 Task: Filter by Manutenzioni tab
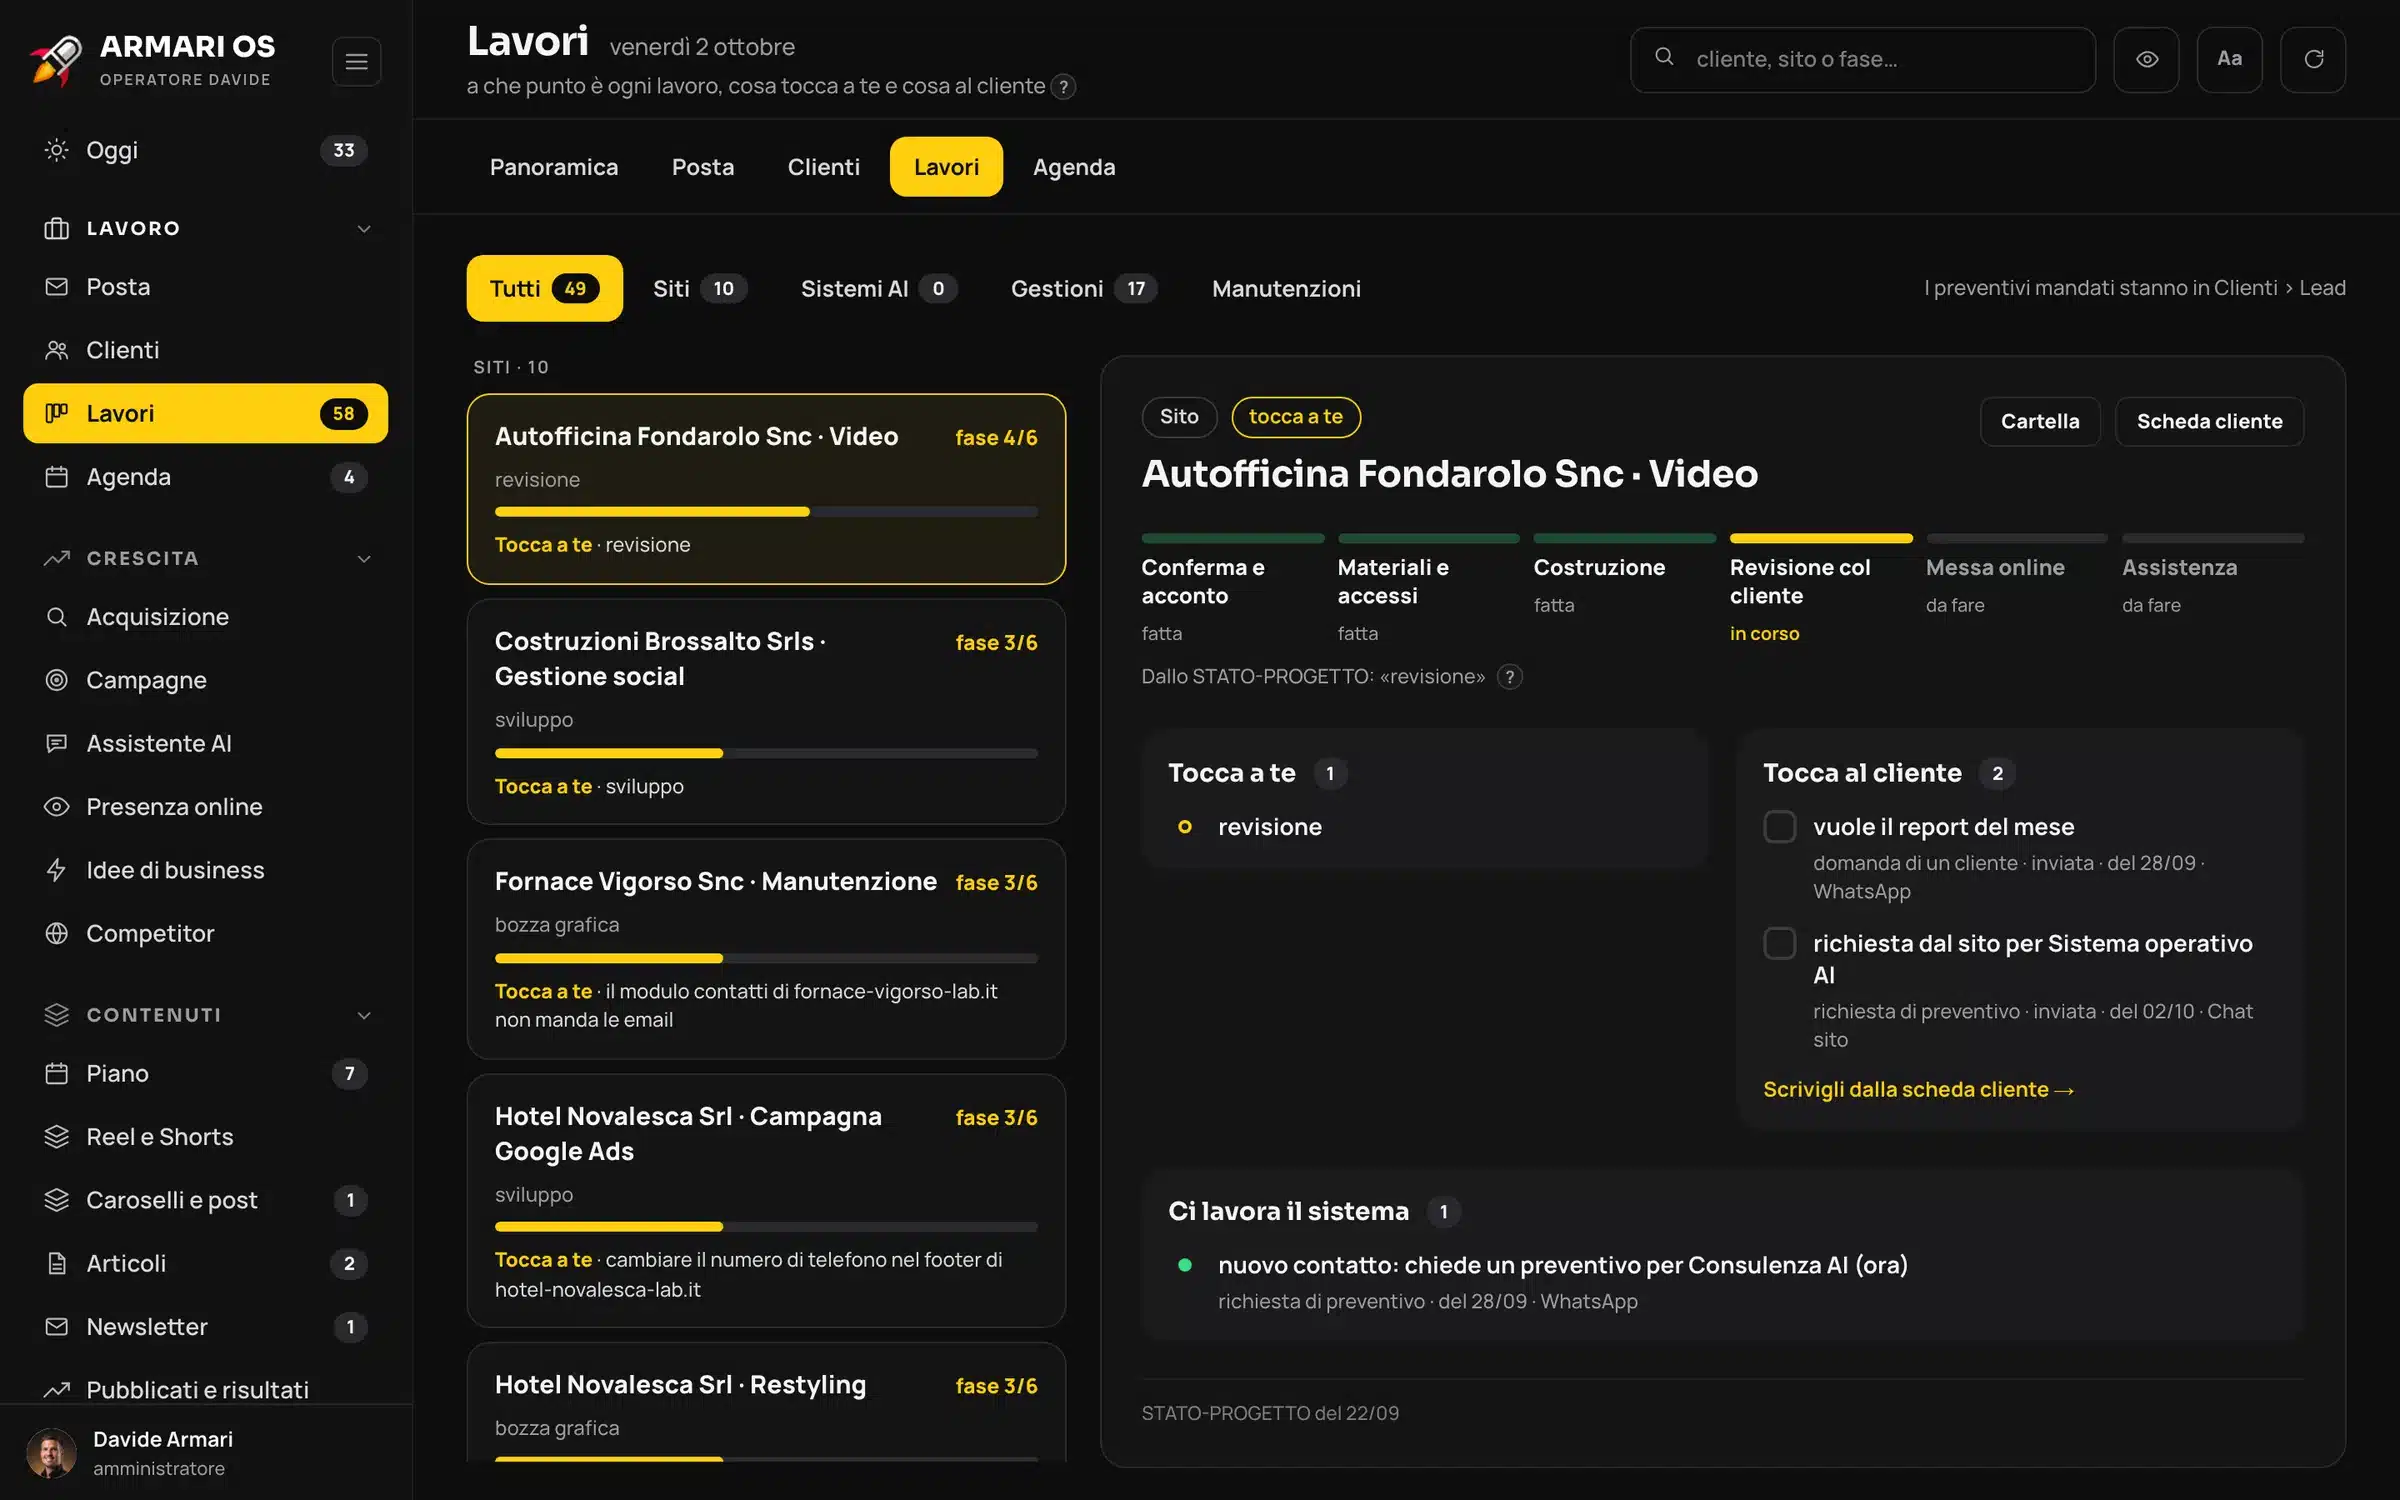[x=1286, y=289]
